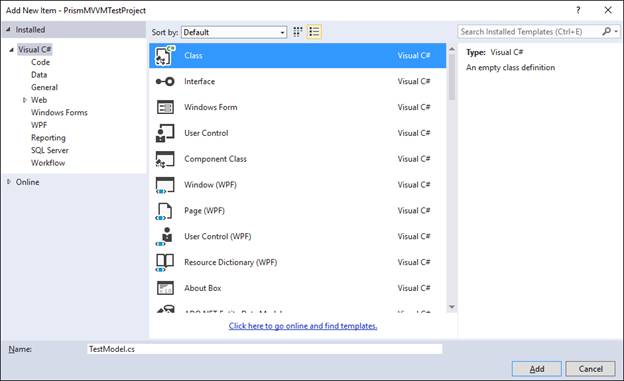The width and height of the screenshot is (624, 381).
Task: Click the 'Resource Dictionary (WPF)' name
Action: pos(230,262)
